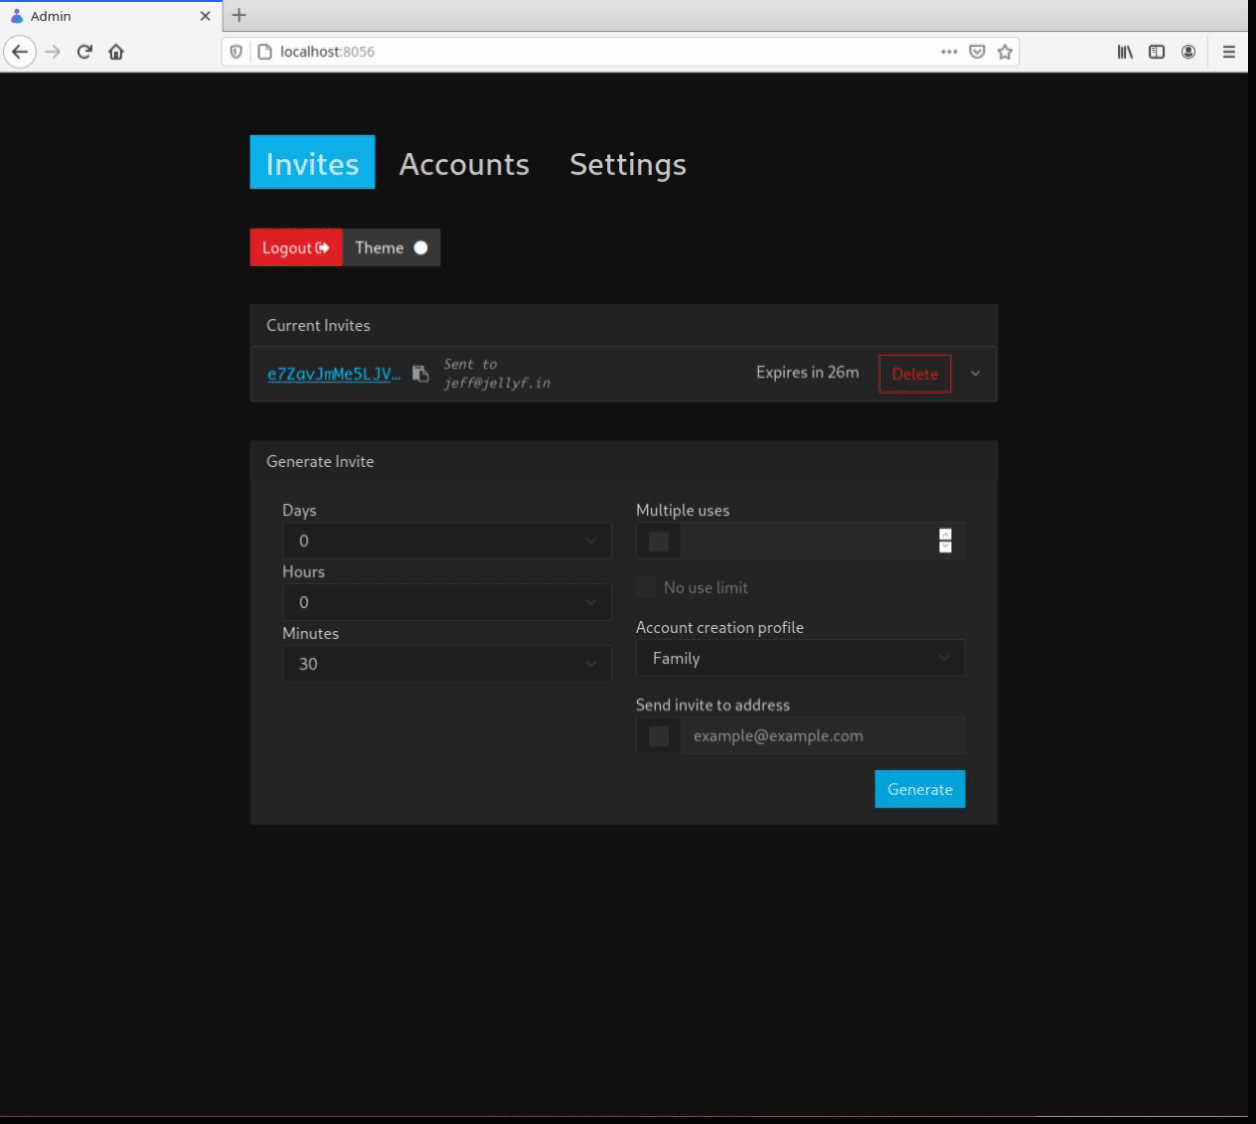Switch to the Settings tab
This screenshot has height=1124, width=1256.
(628, 163)
